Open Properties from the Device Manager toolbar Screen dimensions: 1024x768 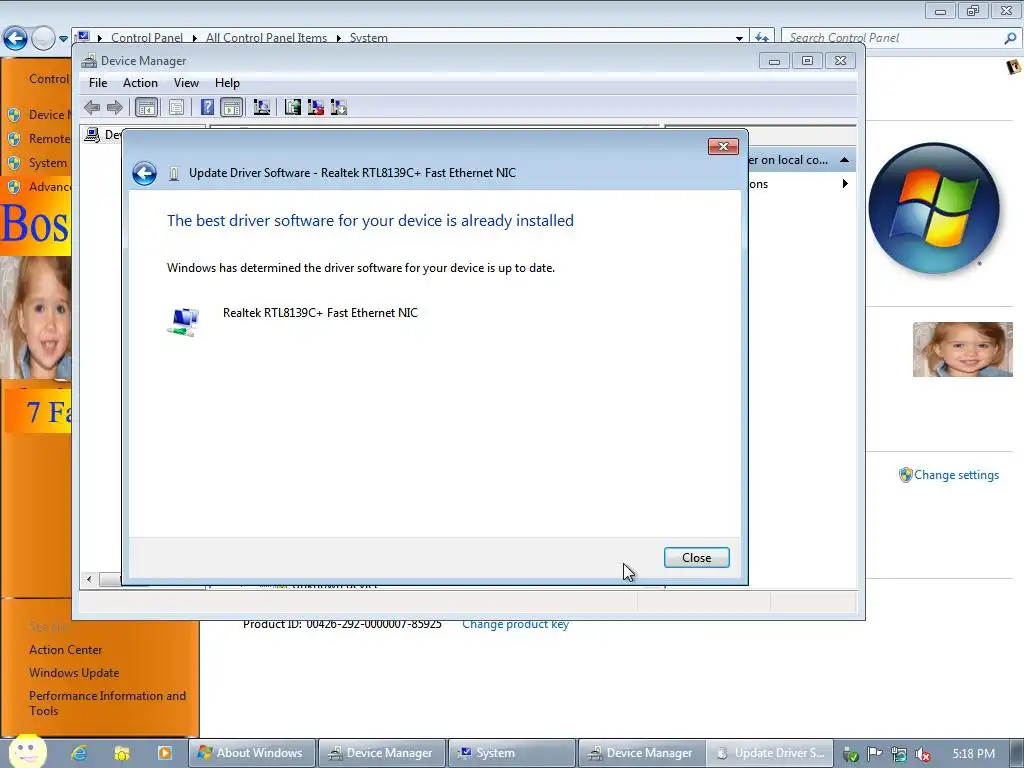click(176, 107)
